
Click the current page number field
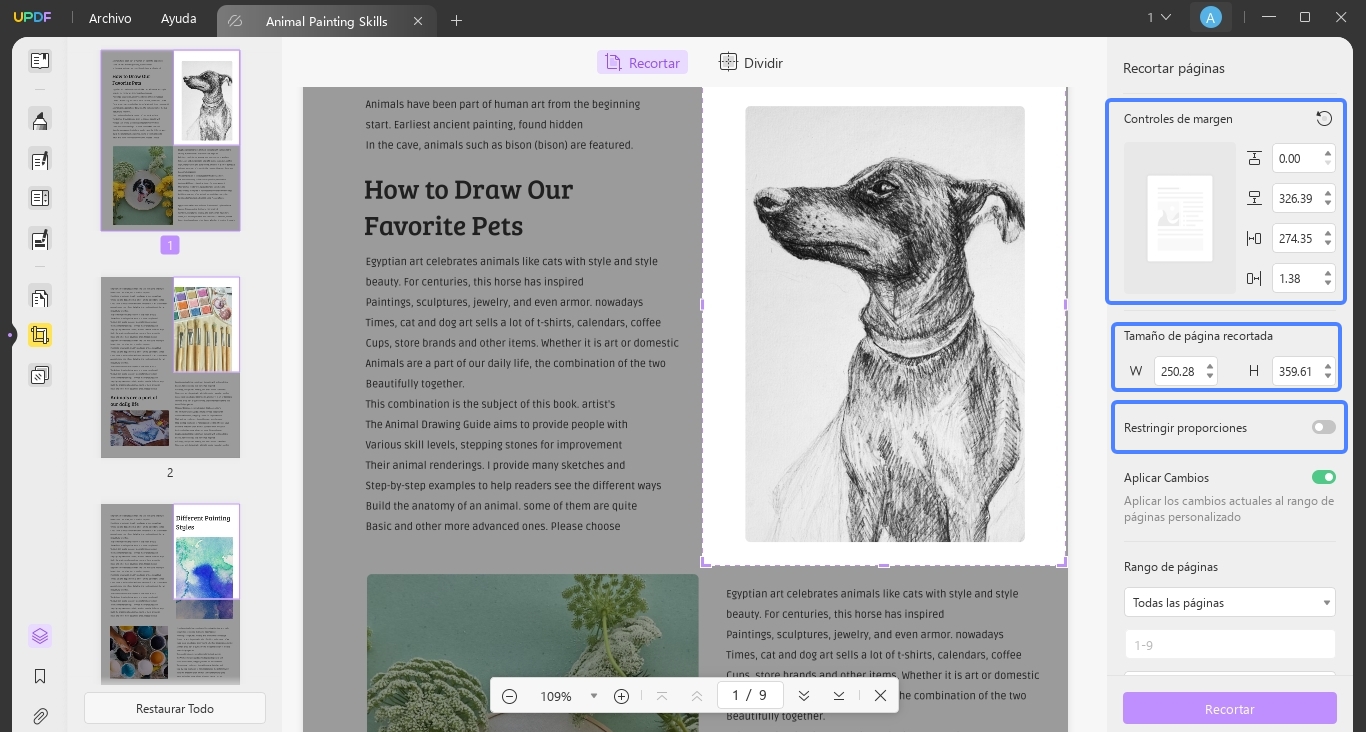(x=749, y=696)
